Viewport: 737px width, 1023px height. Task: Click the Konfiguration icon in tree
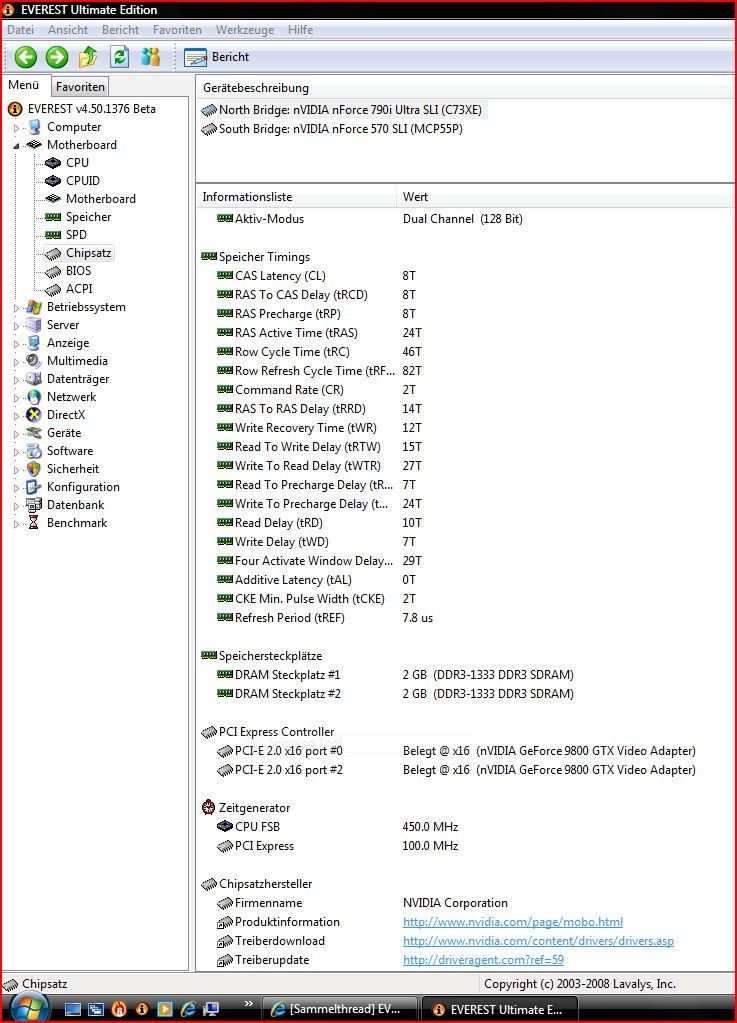coord(33,487)
